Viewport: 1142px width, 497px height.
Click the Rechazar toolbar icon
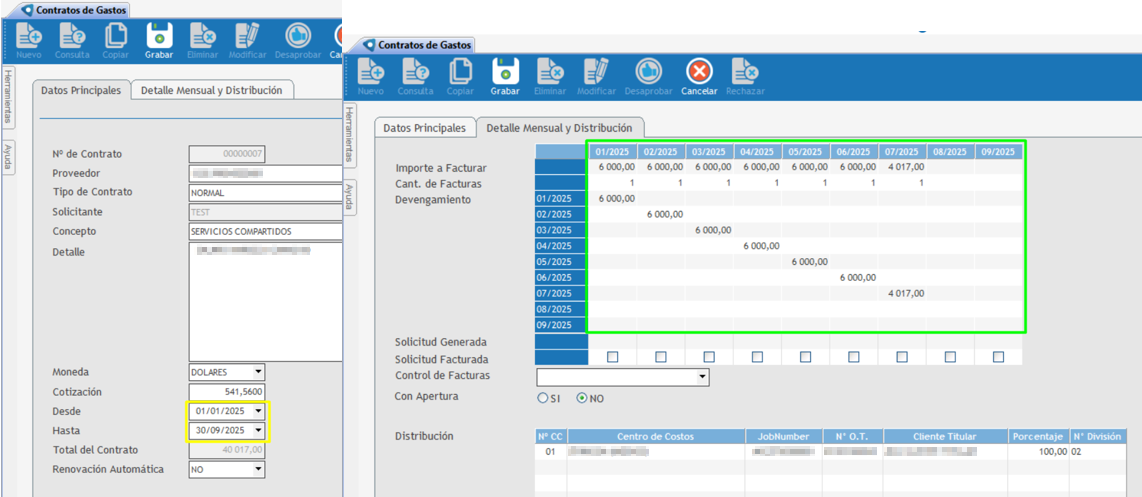745,73
